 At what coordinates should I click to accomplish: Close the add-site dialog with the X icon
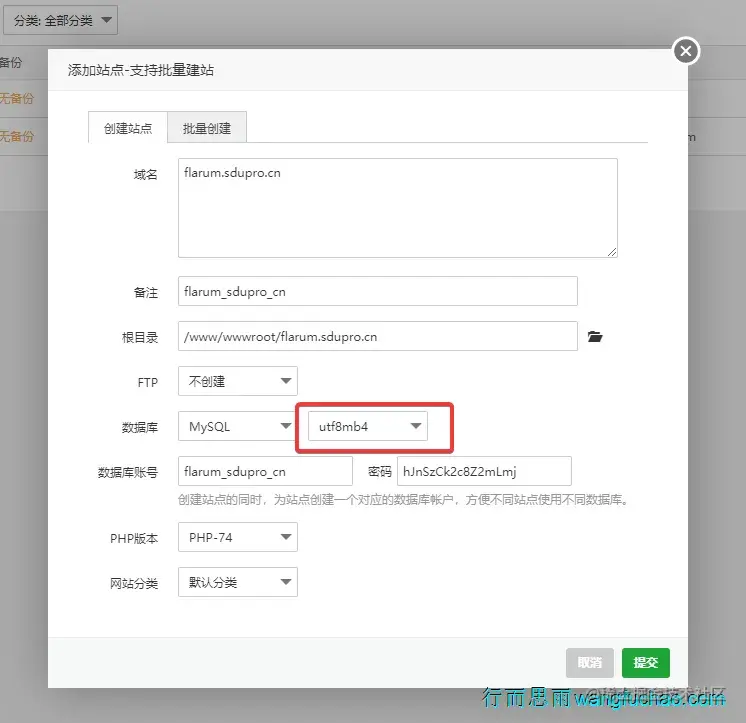coord(686,51)
